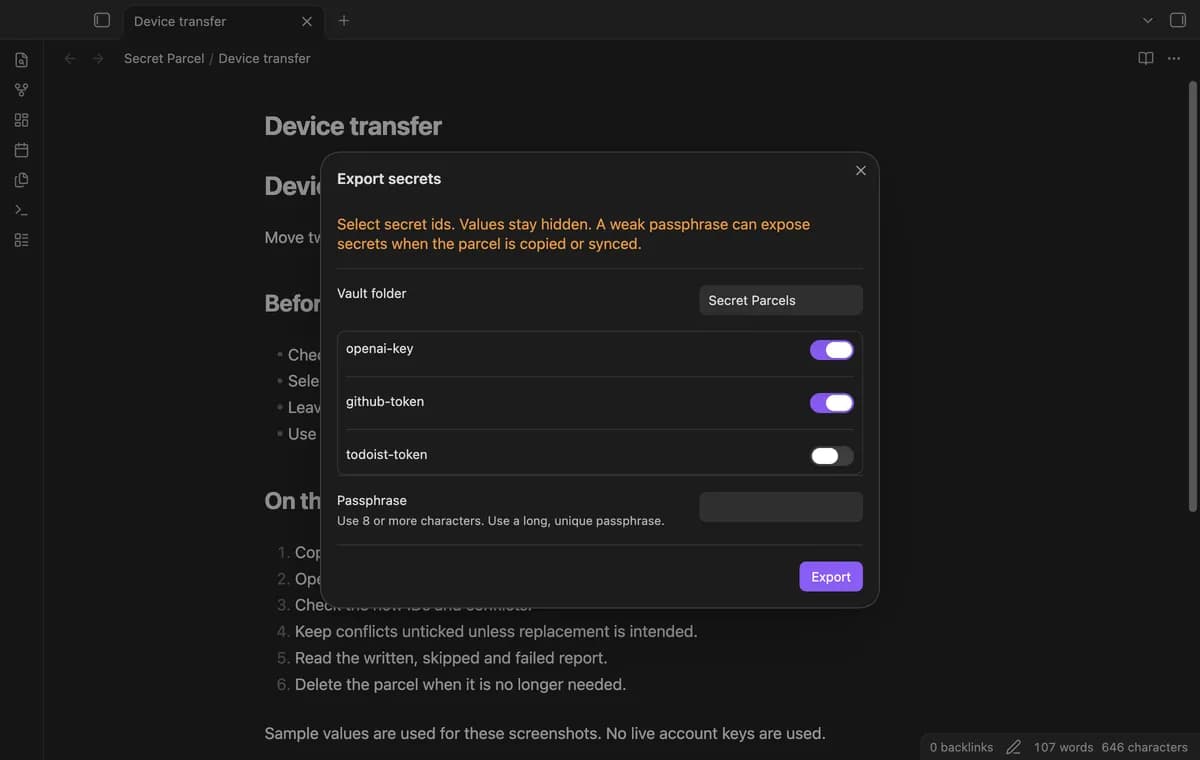
Task: Open more options three-dot menu
Action: tap(1174, 58)
